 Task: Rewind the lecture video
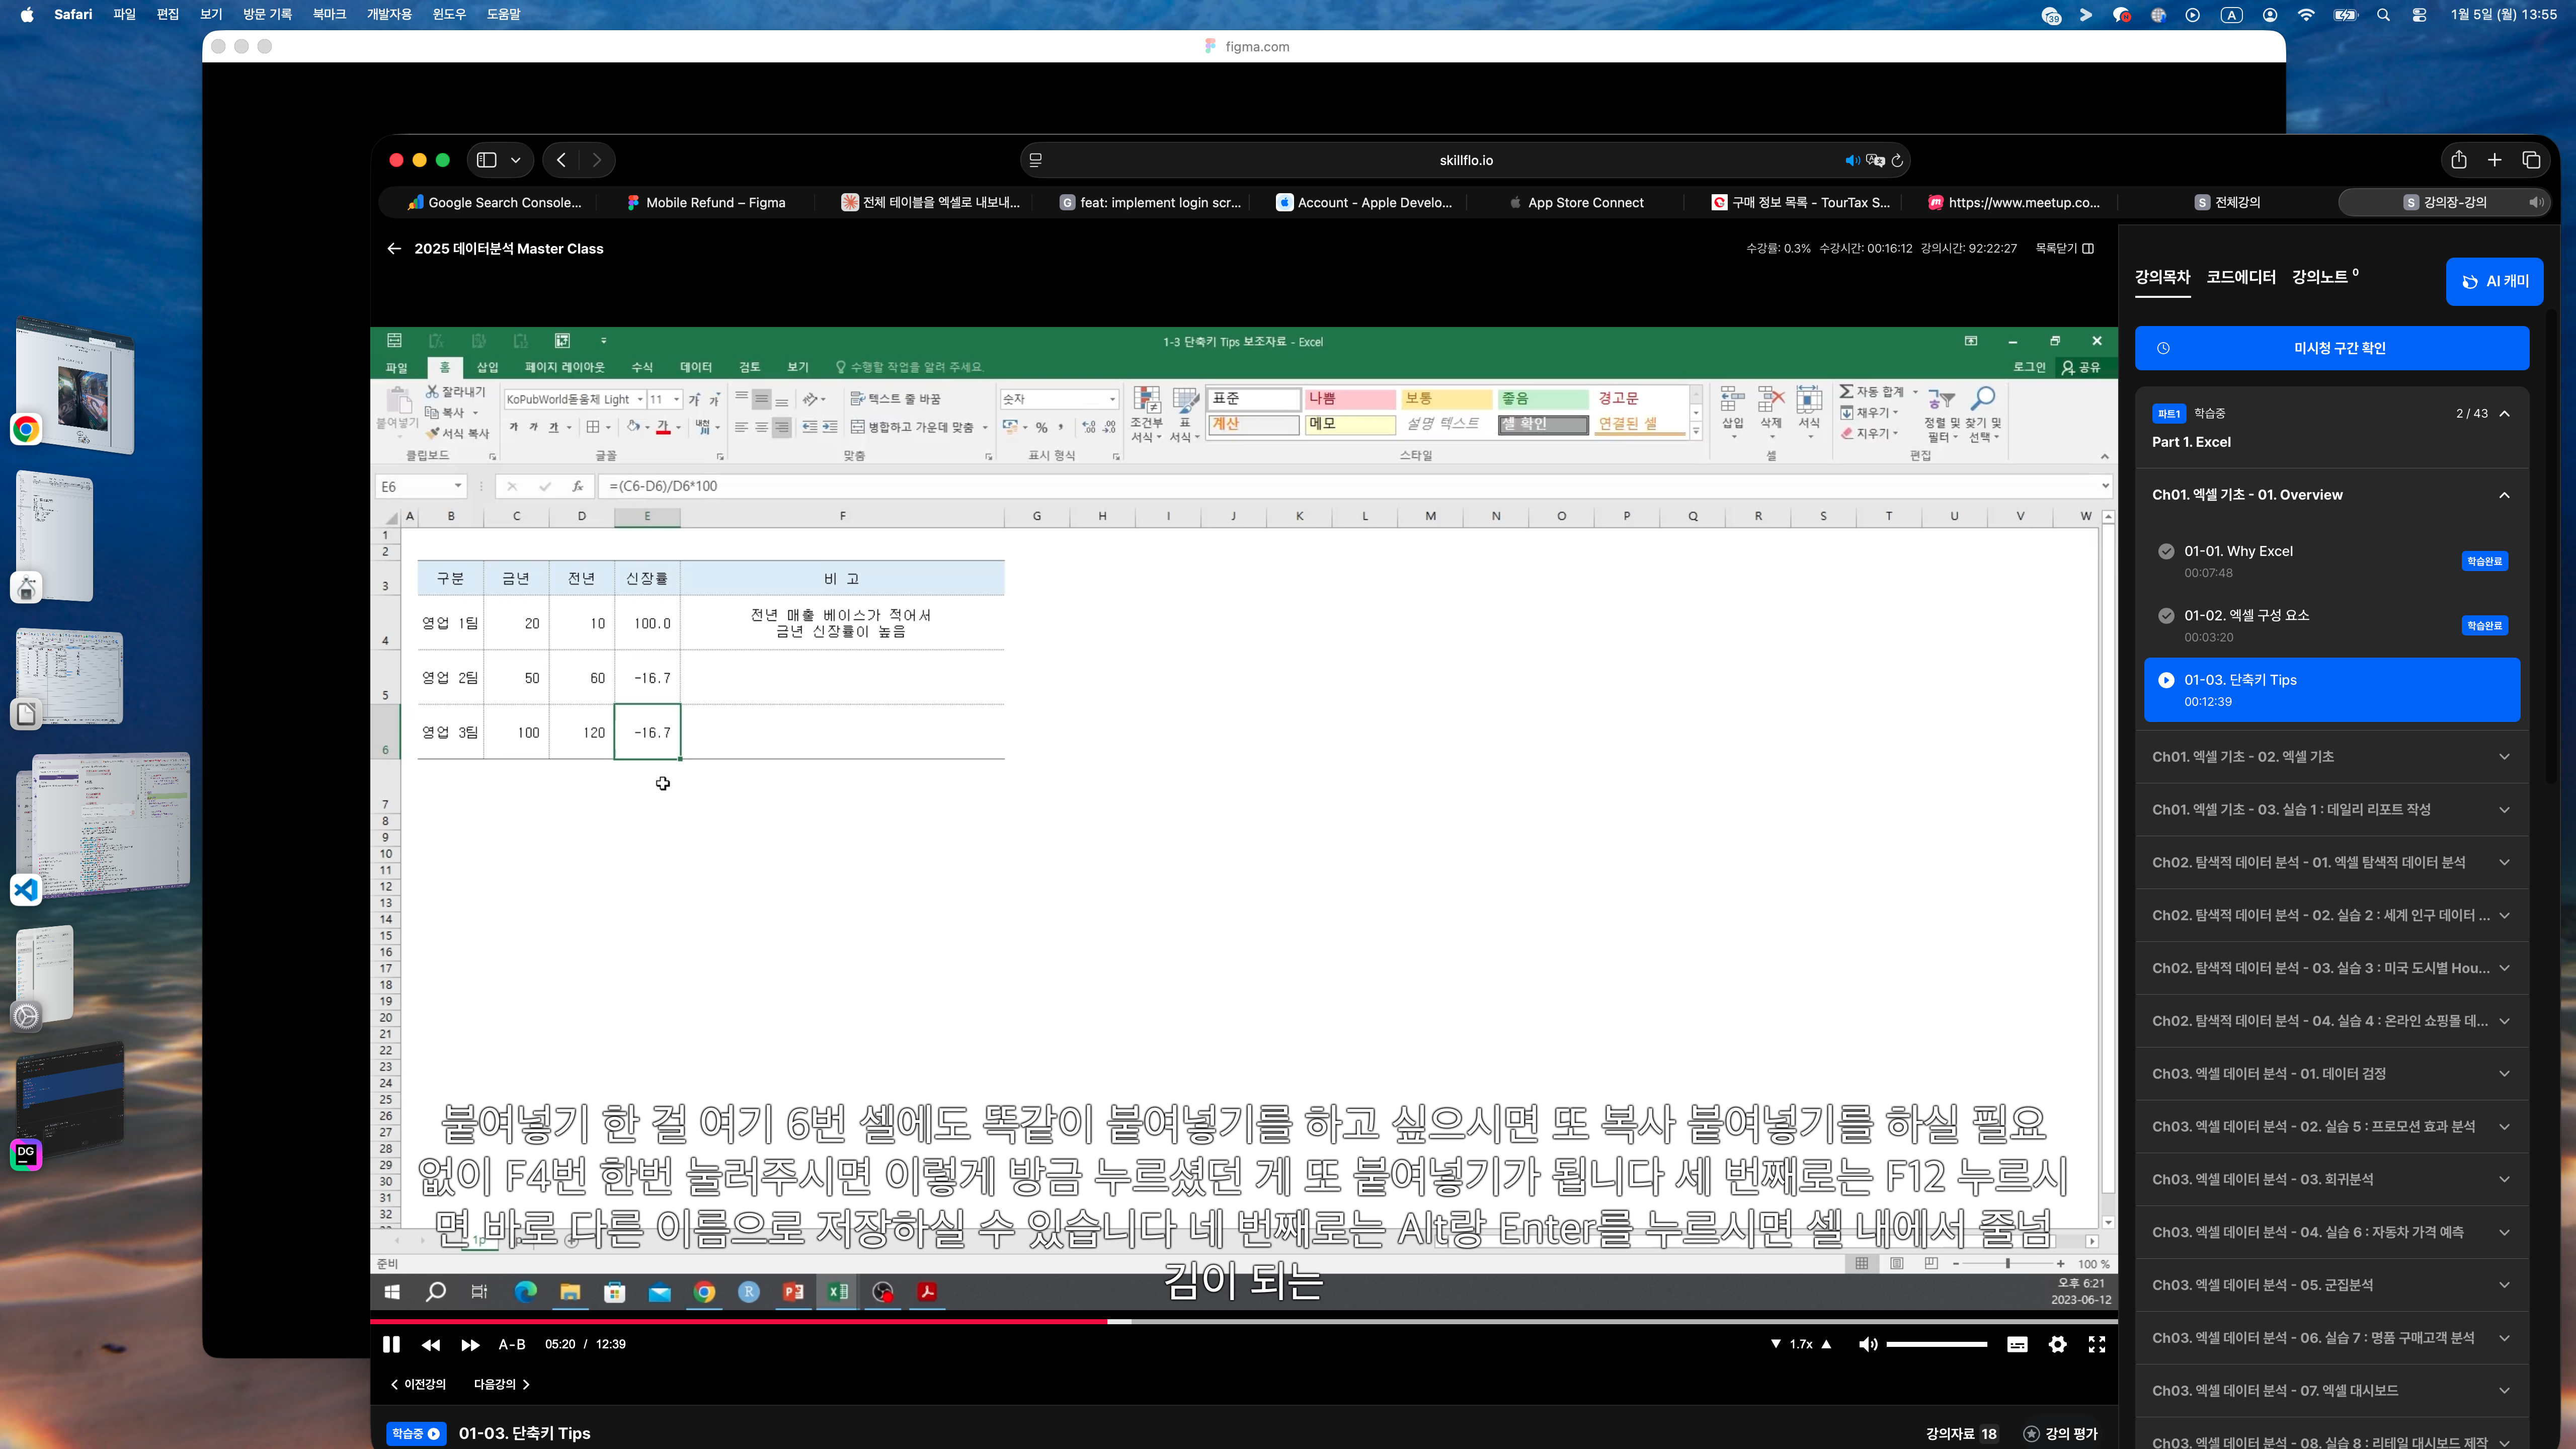pos(431,1345)
